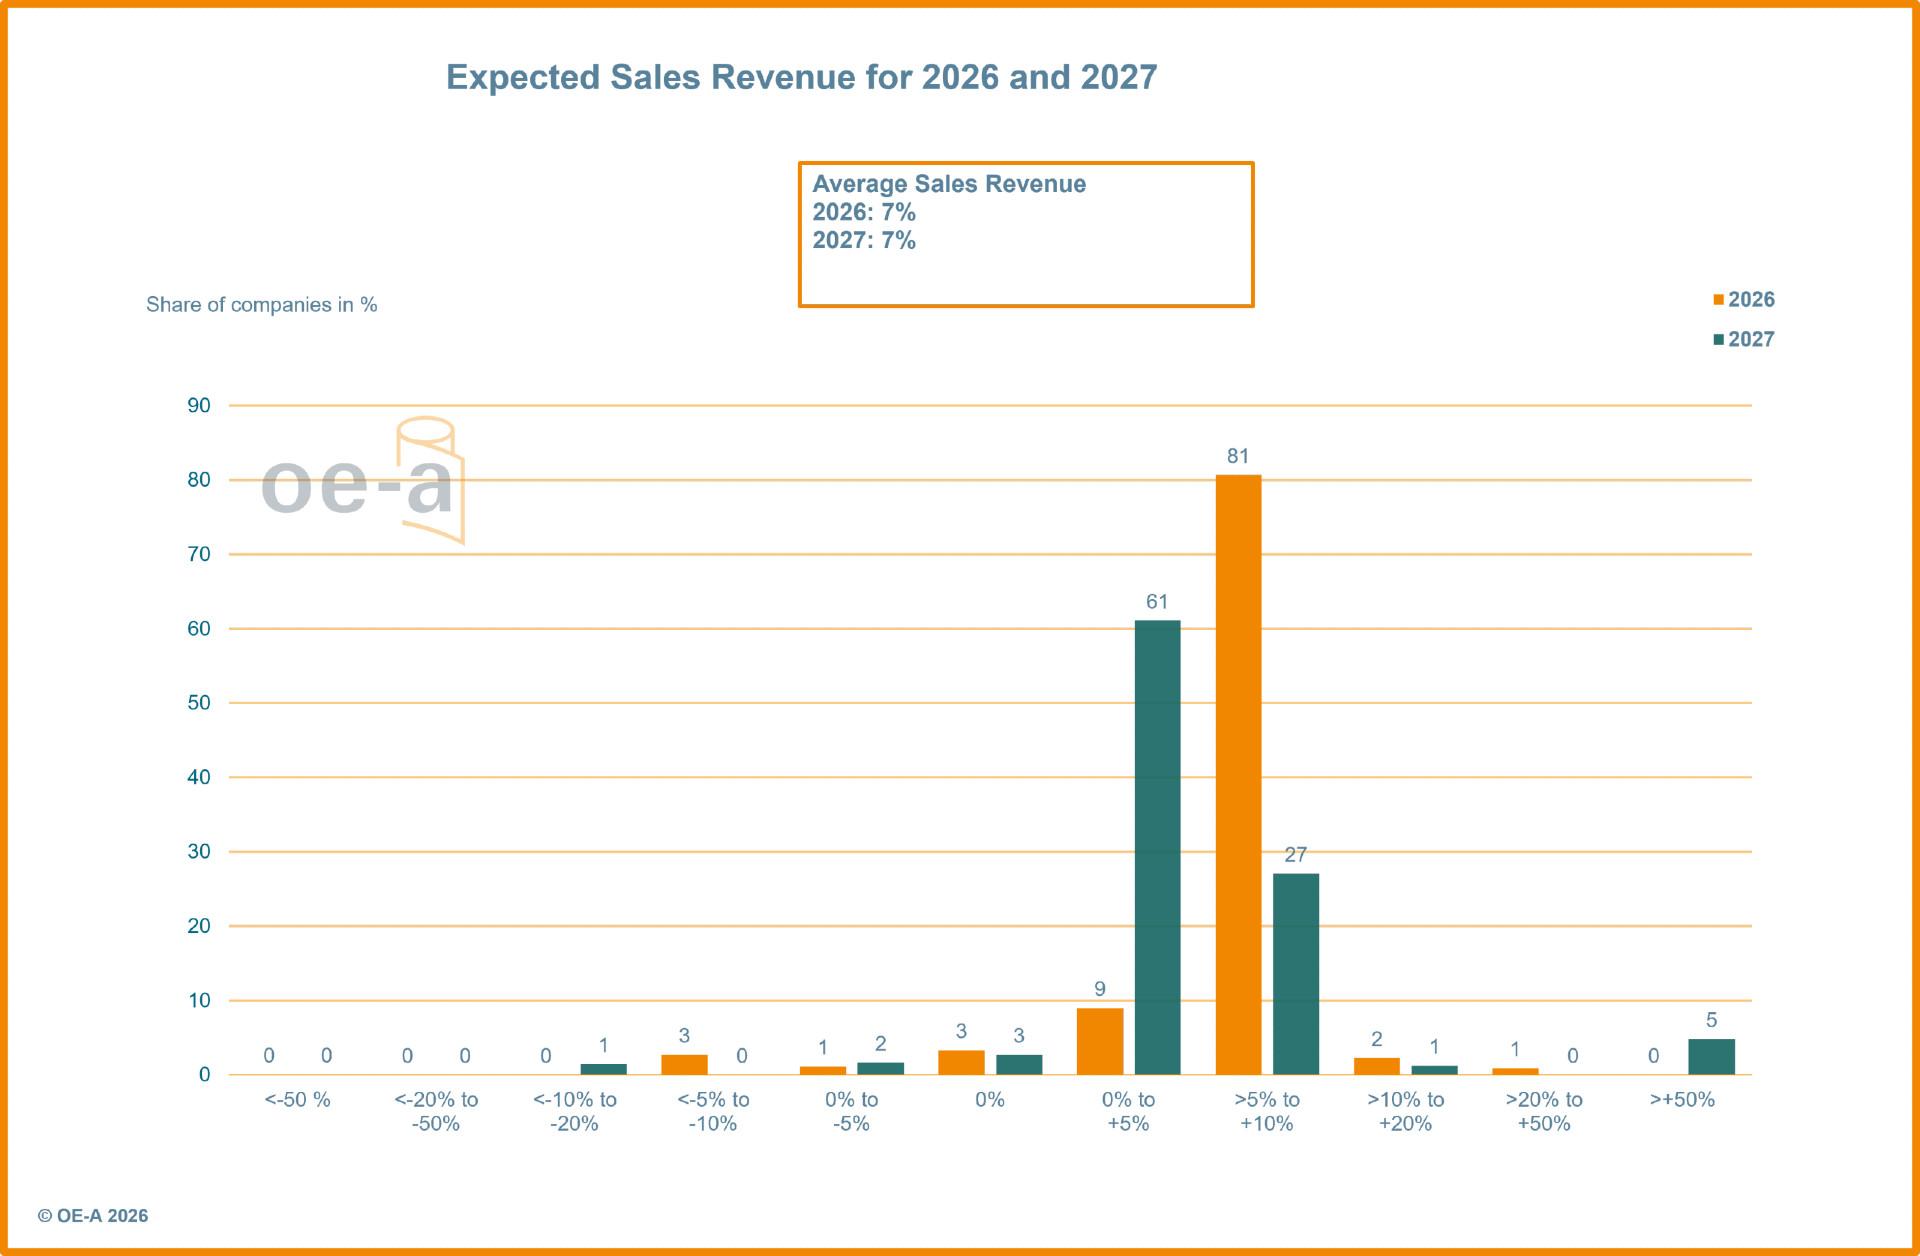The width and height of the screenshot is (1920, 1256).
Task: Click the teal bar in '<-10% to -20%' group
Action: (x=603, y=1069)
